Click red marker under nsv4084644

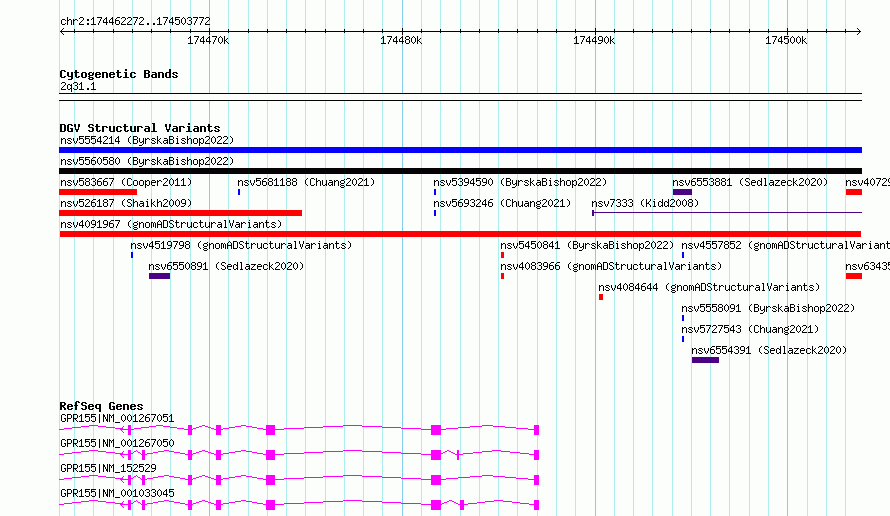[601, 297]
